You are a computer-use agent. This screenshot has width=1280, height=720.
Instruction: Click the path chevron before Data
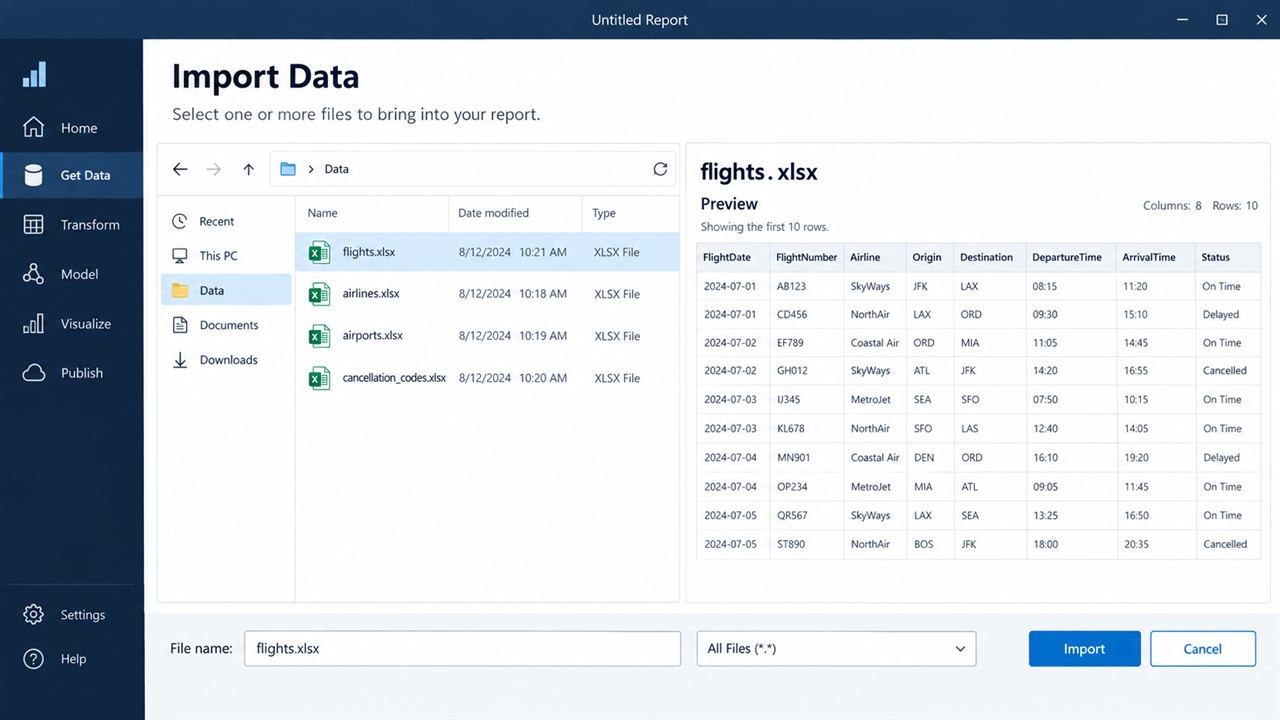[x=312, y=169]
